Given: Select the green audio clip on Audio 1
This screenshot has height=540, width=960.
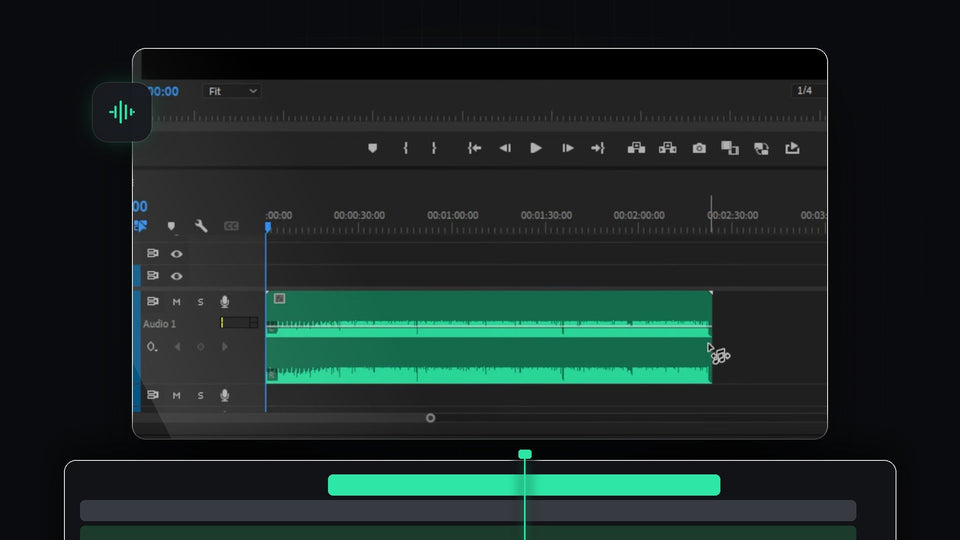Looking at the screenshot, I should click(x=489, y=337).
